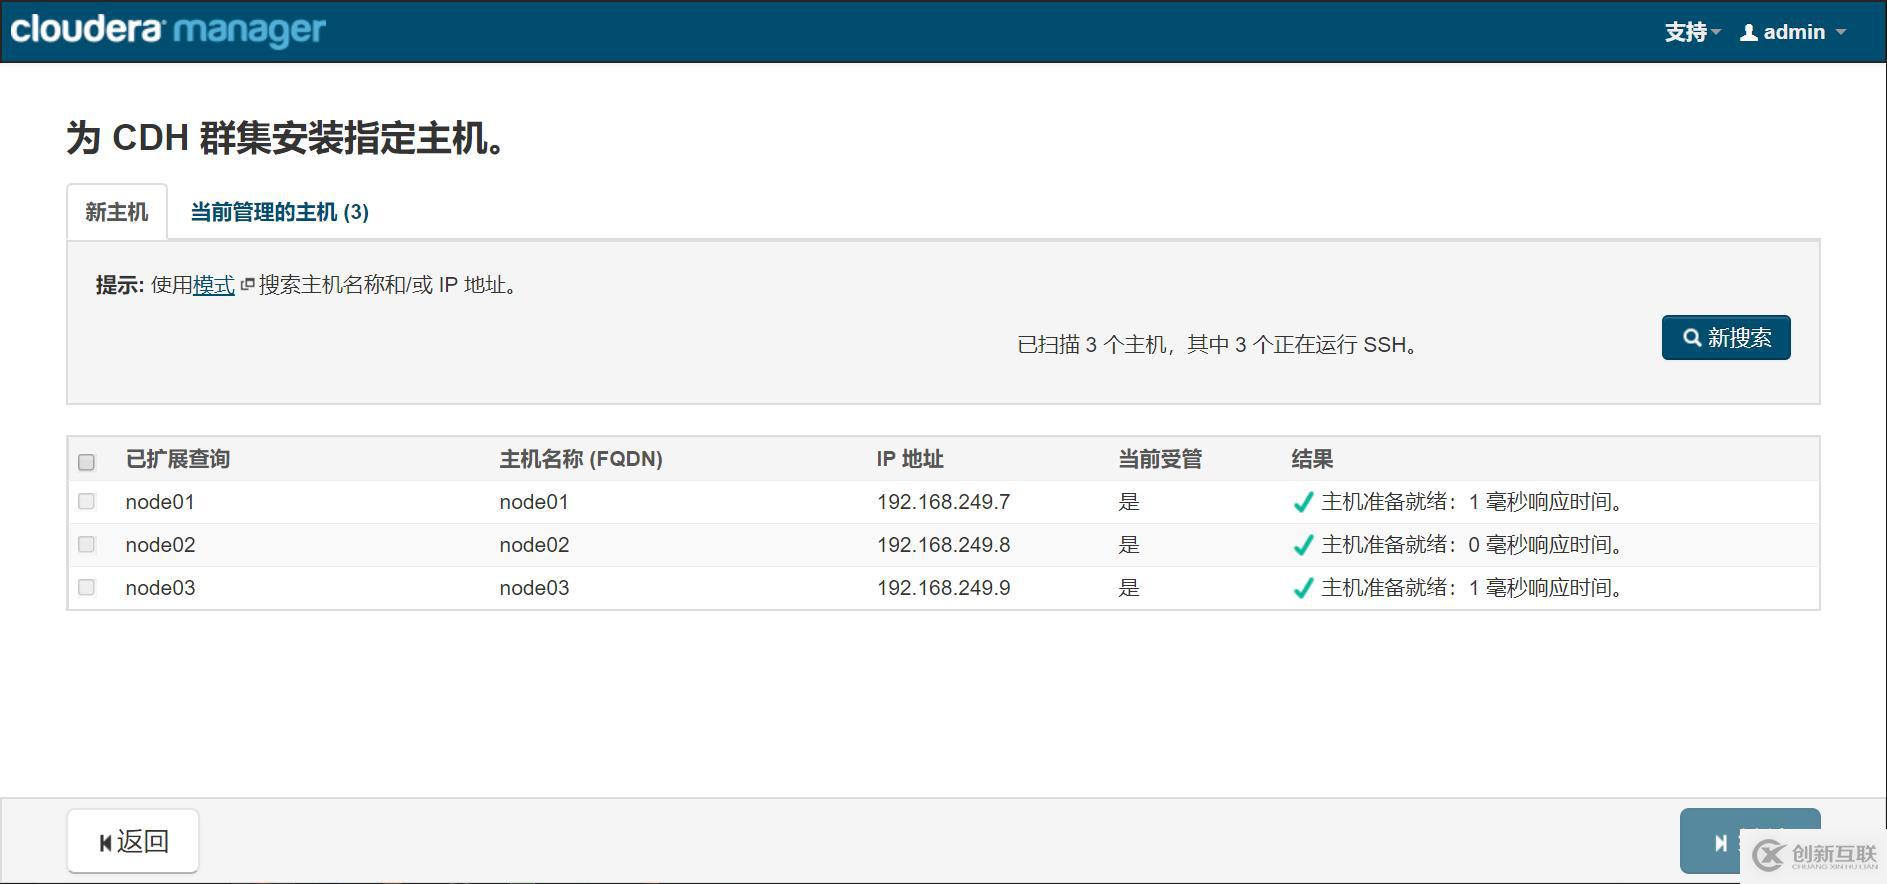Click node01 in the 已扩展查询 column
This screenshot has width=1887, height=884.
(160, 502)
